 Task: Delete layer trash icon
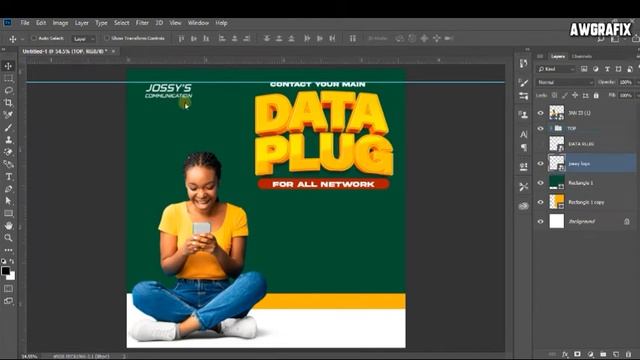click(x=629, y=354)
